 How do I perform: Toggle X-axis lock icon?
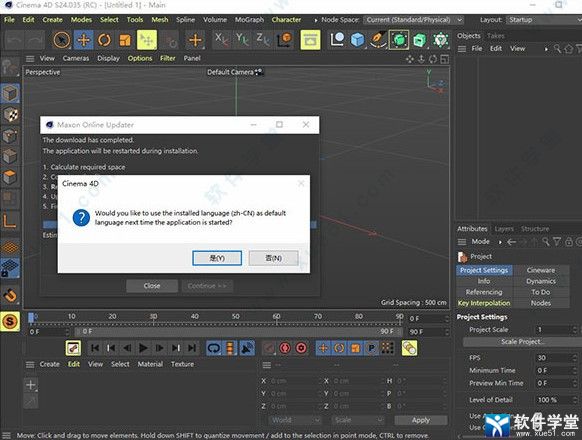[222, 39]
